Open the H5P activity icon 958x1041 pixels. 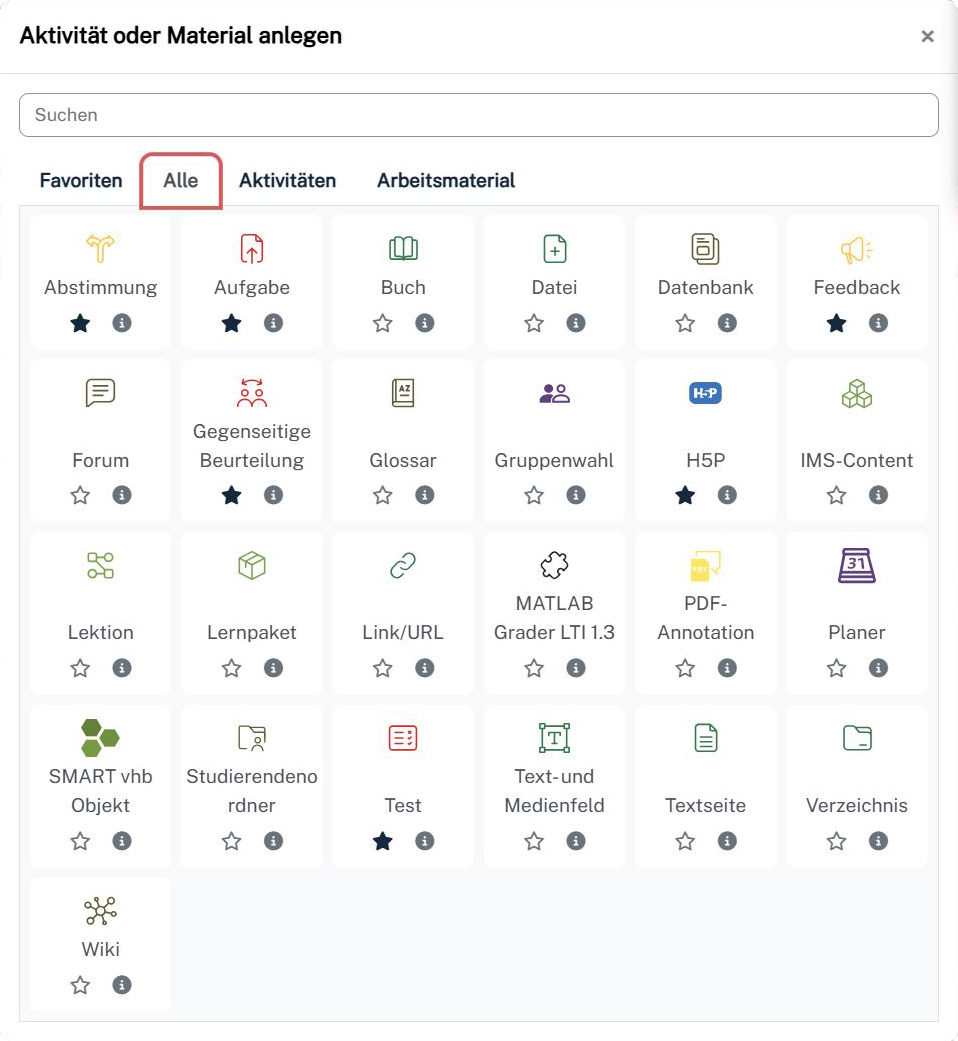coord(705,393)
